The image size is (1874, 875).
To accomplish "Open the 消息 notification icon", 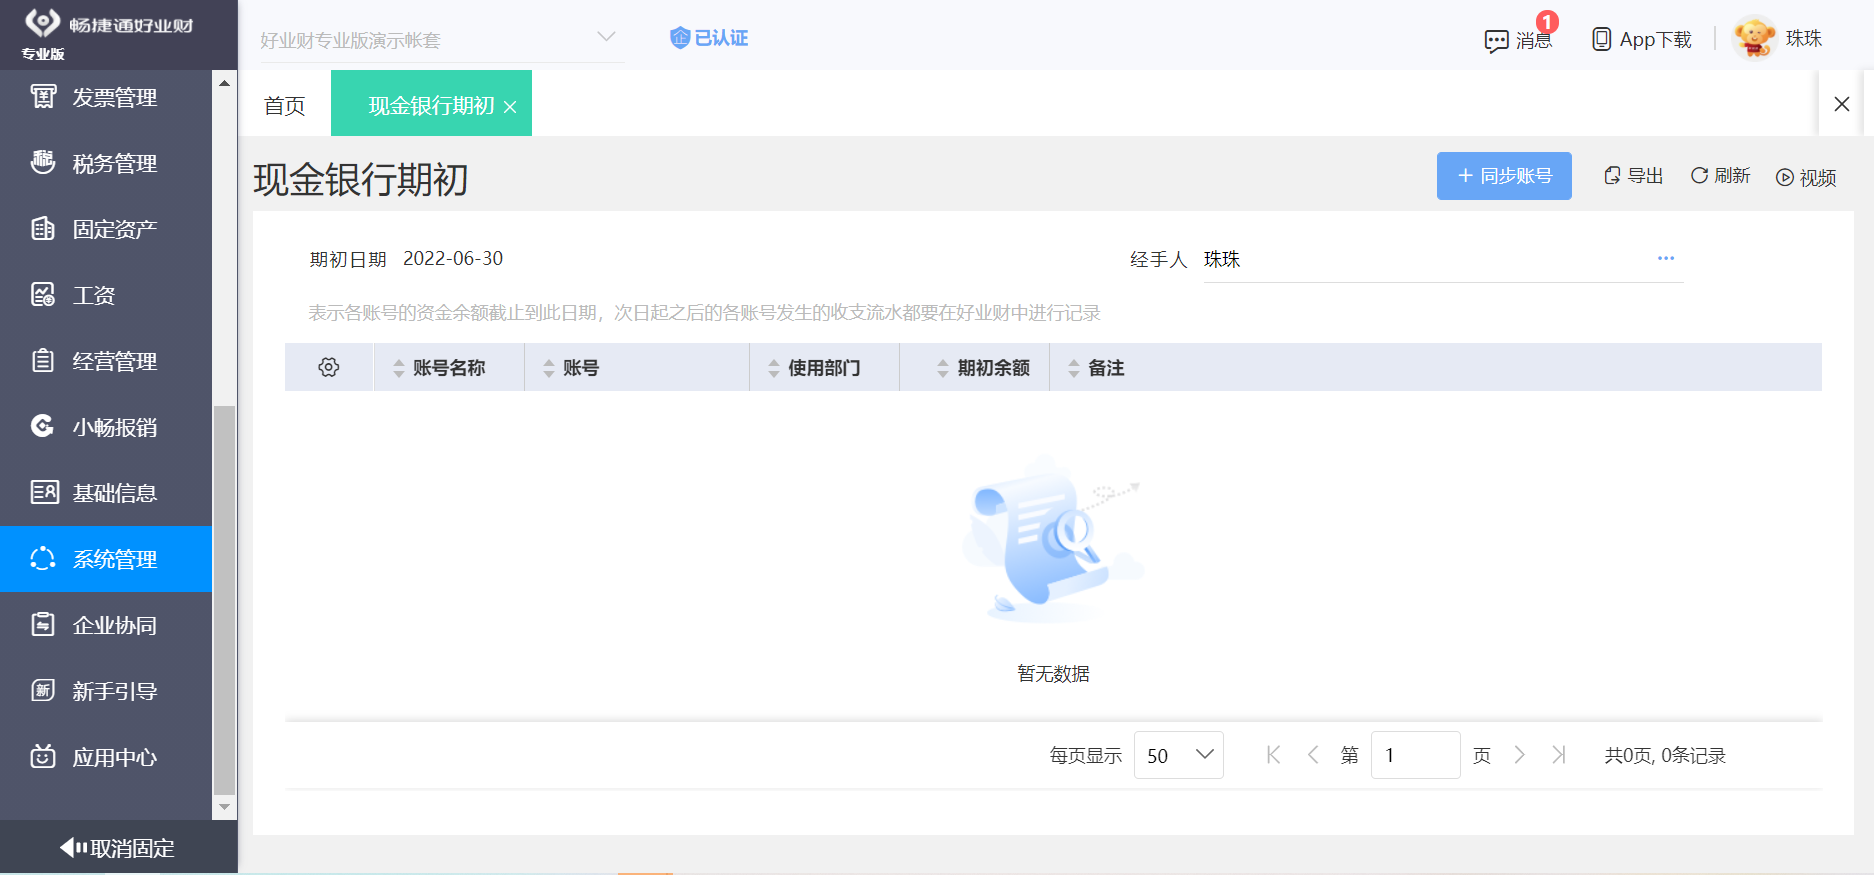I will click(x=1497, y=41).
